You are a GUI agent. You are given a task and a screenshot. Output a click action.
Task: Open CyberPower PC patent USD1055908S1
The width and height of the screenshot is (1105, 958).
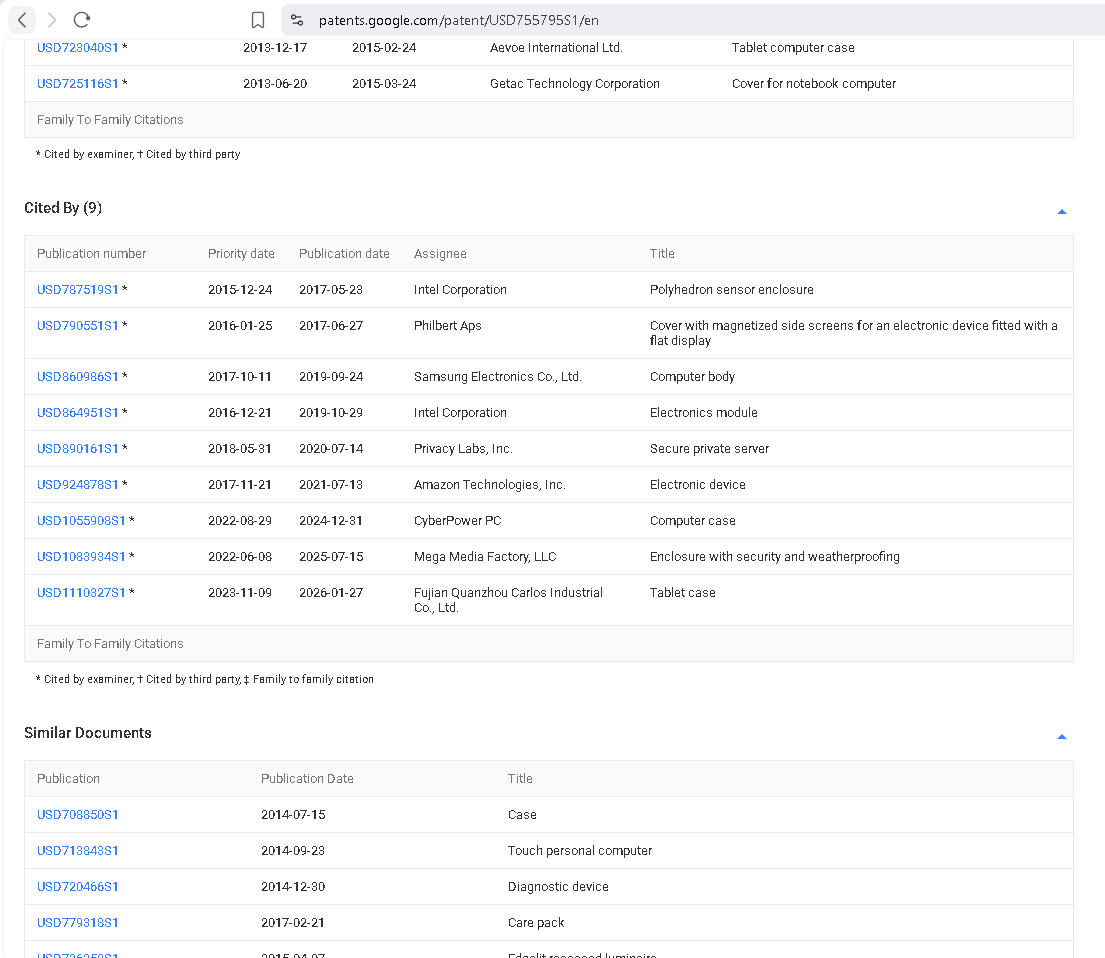click(81, 521)
